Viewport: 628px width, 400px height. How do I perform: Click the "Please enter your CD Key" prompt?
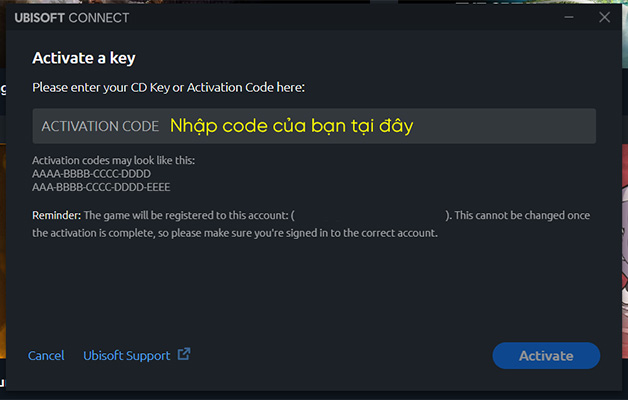point(168,88)
